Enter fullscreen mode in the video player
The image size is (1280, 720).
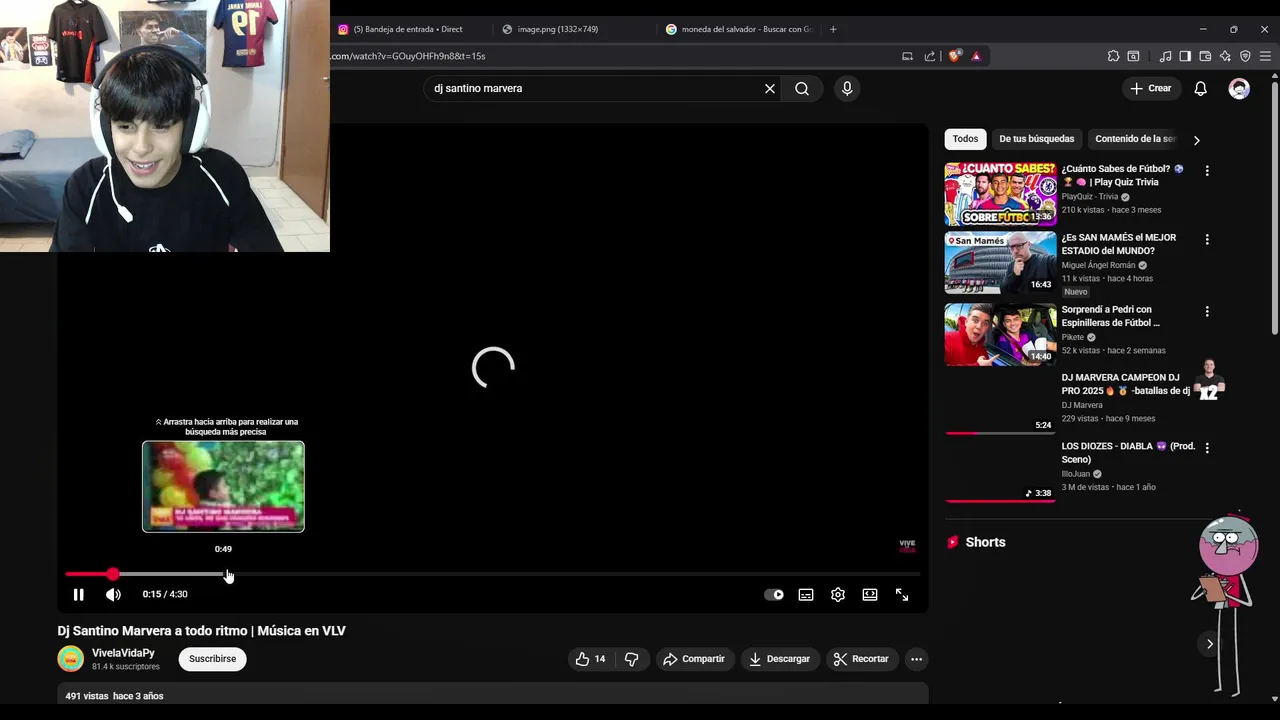point(902,594)
